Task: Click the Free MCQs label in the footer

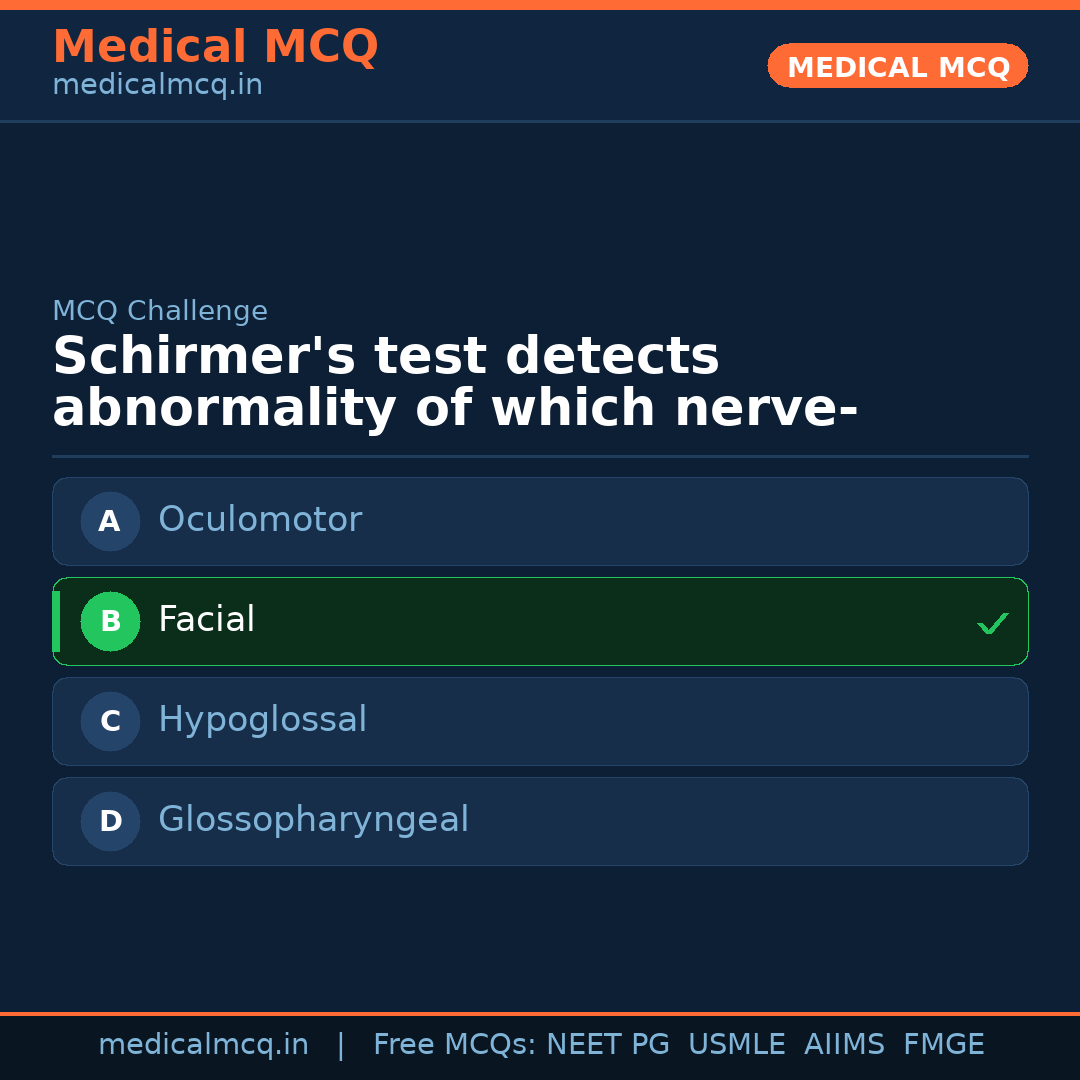Action: click(x=455, y=1045)
